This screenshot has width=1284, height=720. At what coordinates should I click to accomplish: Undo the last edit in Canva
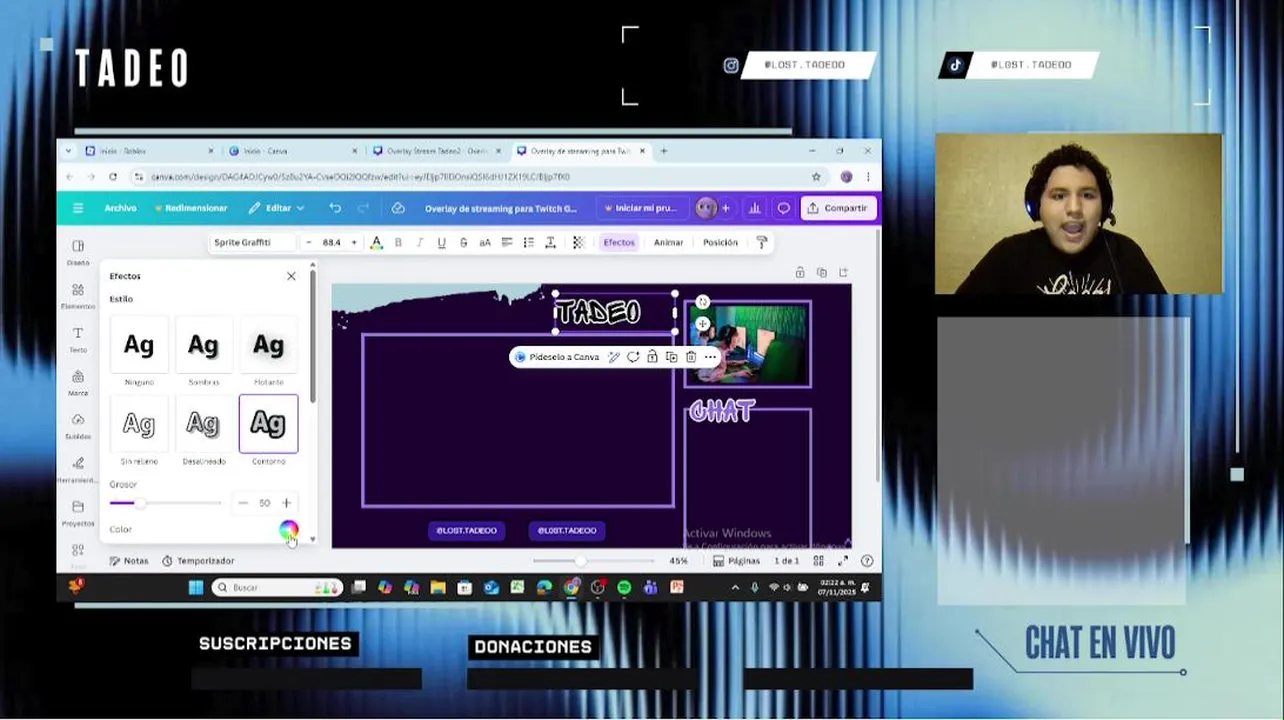(335, 208)
